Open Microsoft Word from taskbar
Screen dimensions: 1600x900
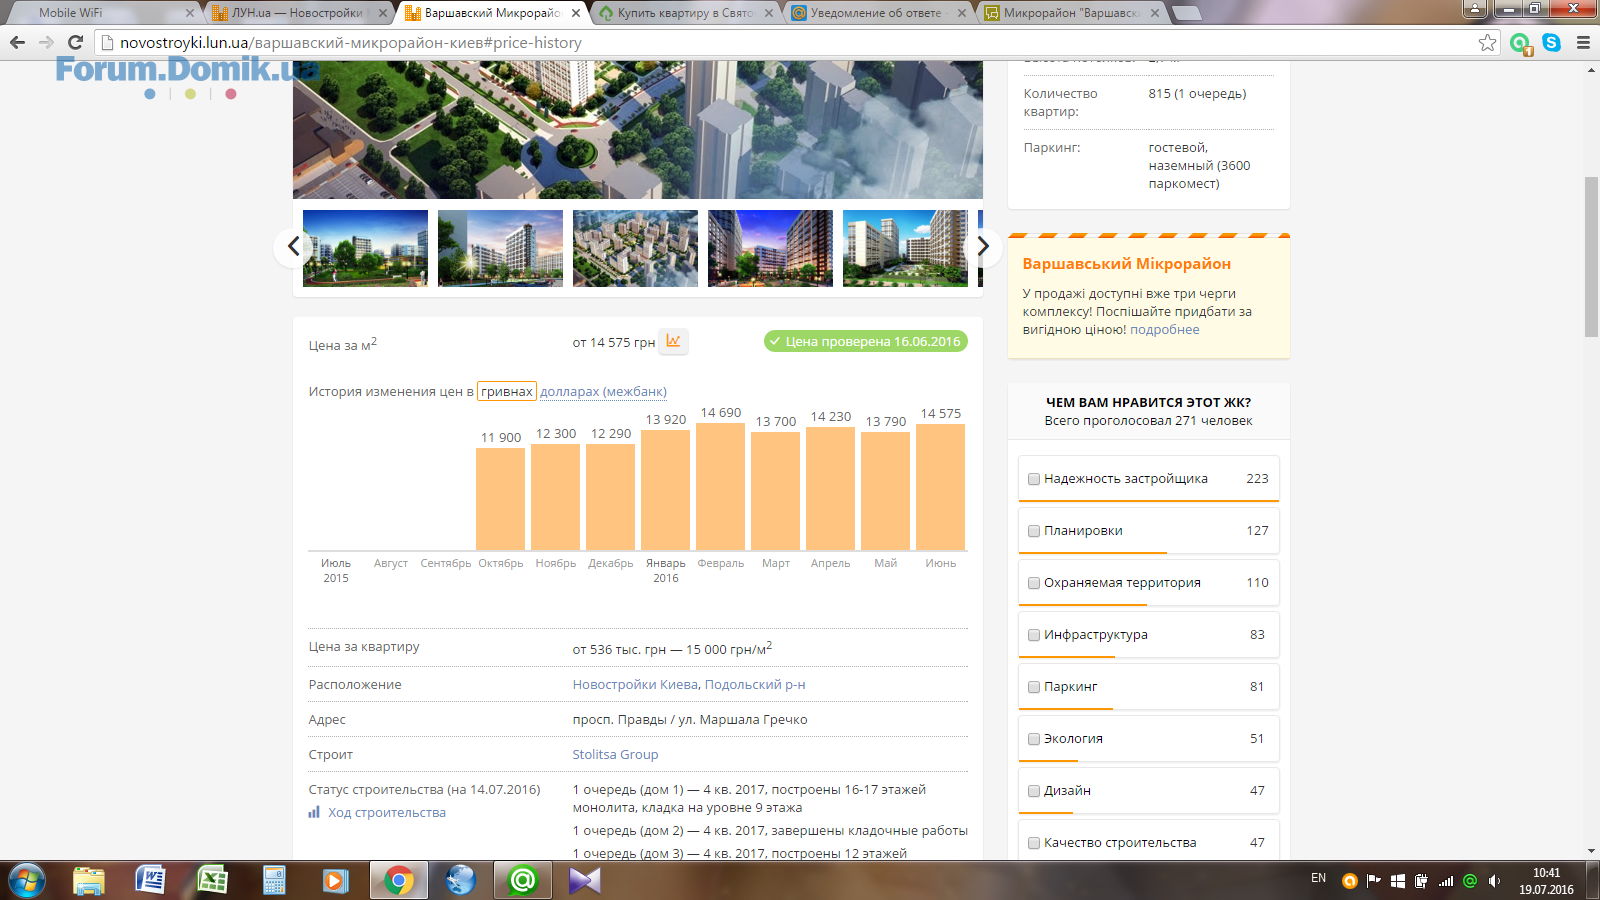click(151, 881)
